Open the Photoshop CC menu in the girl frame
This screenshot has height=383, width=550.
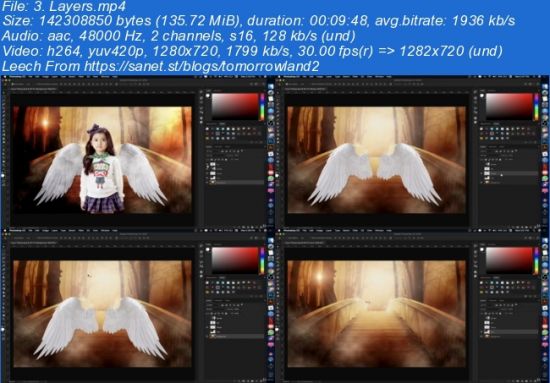[17, 77]
